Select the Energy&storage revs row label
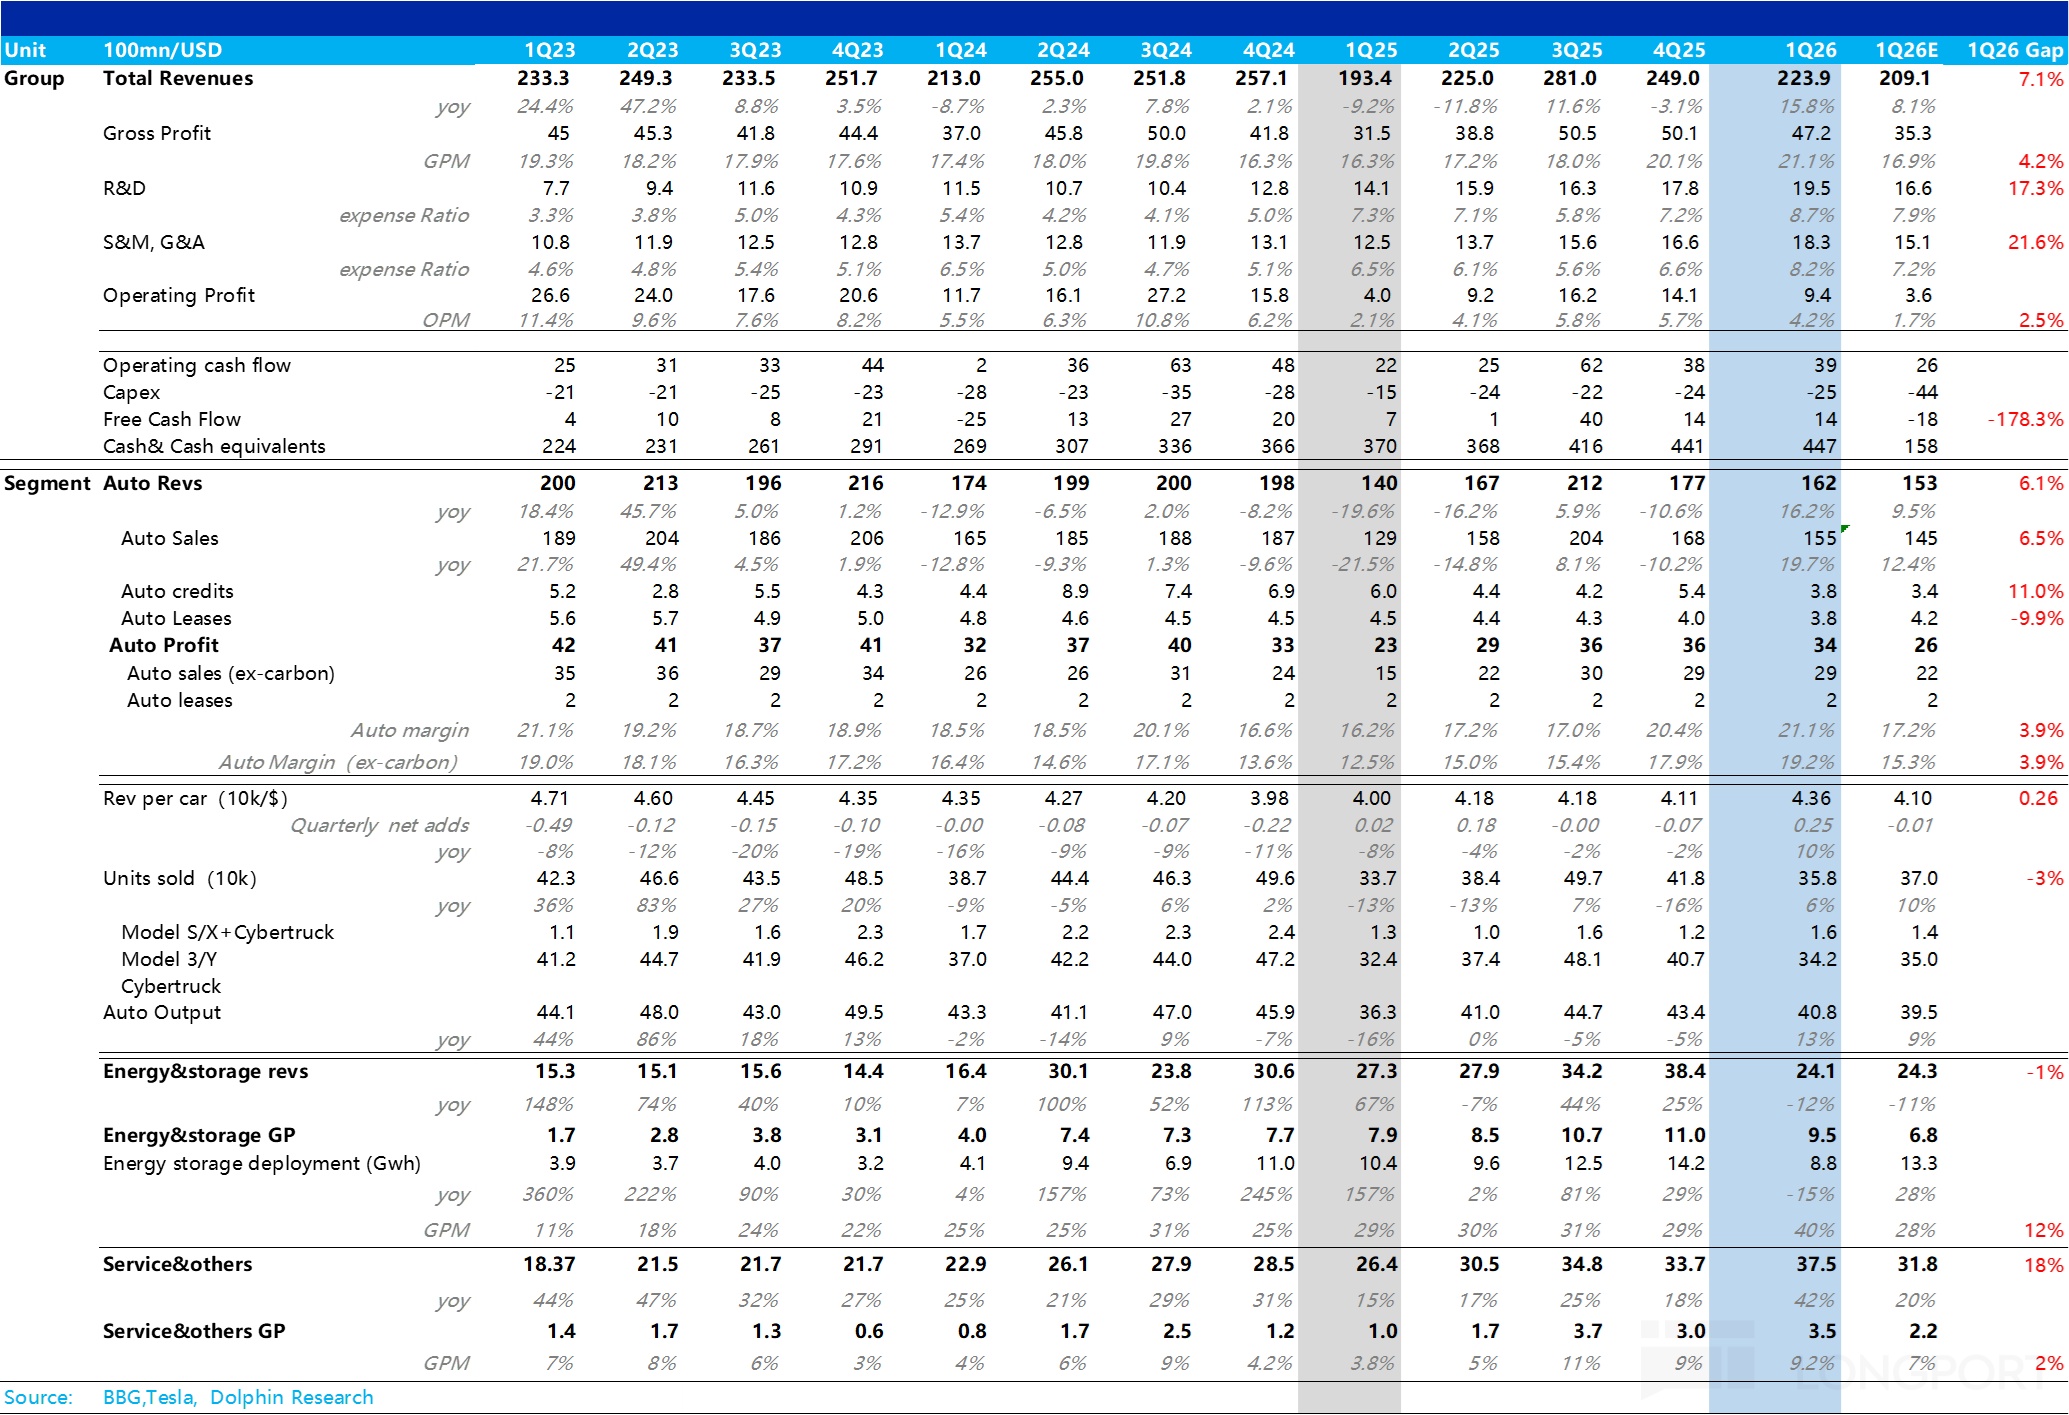Screen dimensions: 2069x1415 tap(205, 1071)
